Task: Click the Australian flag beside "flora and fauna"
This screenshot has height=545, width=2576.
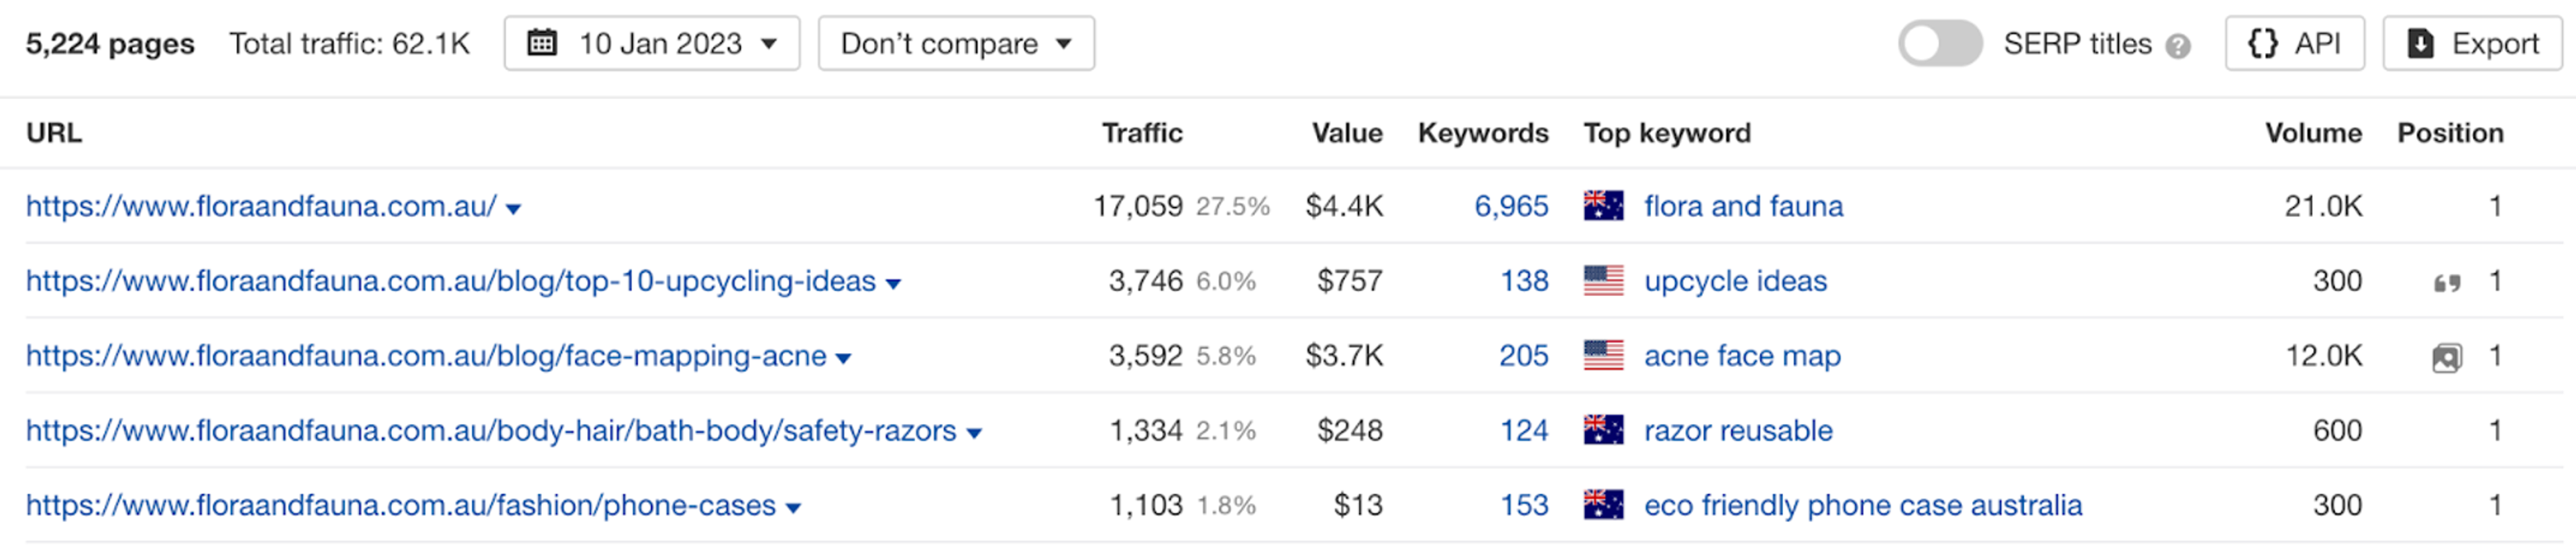Action: (x=1604, y=206)
